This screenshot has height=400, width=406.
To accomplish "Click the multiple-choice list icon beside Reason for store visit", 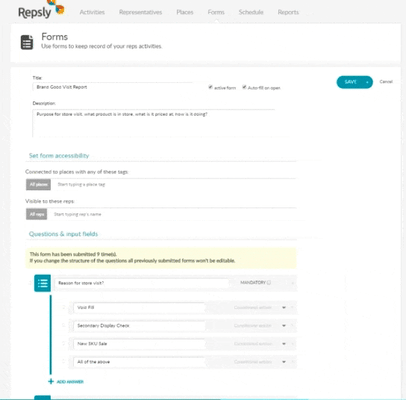I will pyautogui.click(x=42, y=283).
